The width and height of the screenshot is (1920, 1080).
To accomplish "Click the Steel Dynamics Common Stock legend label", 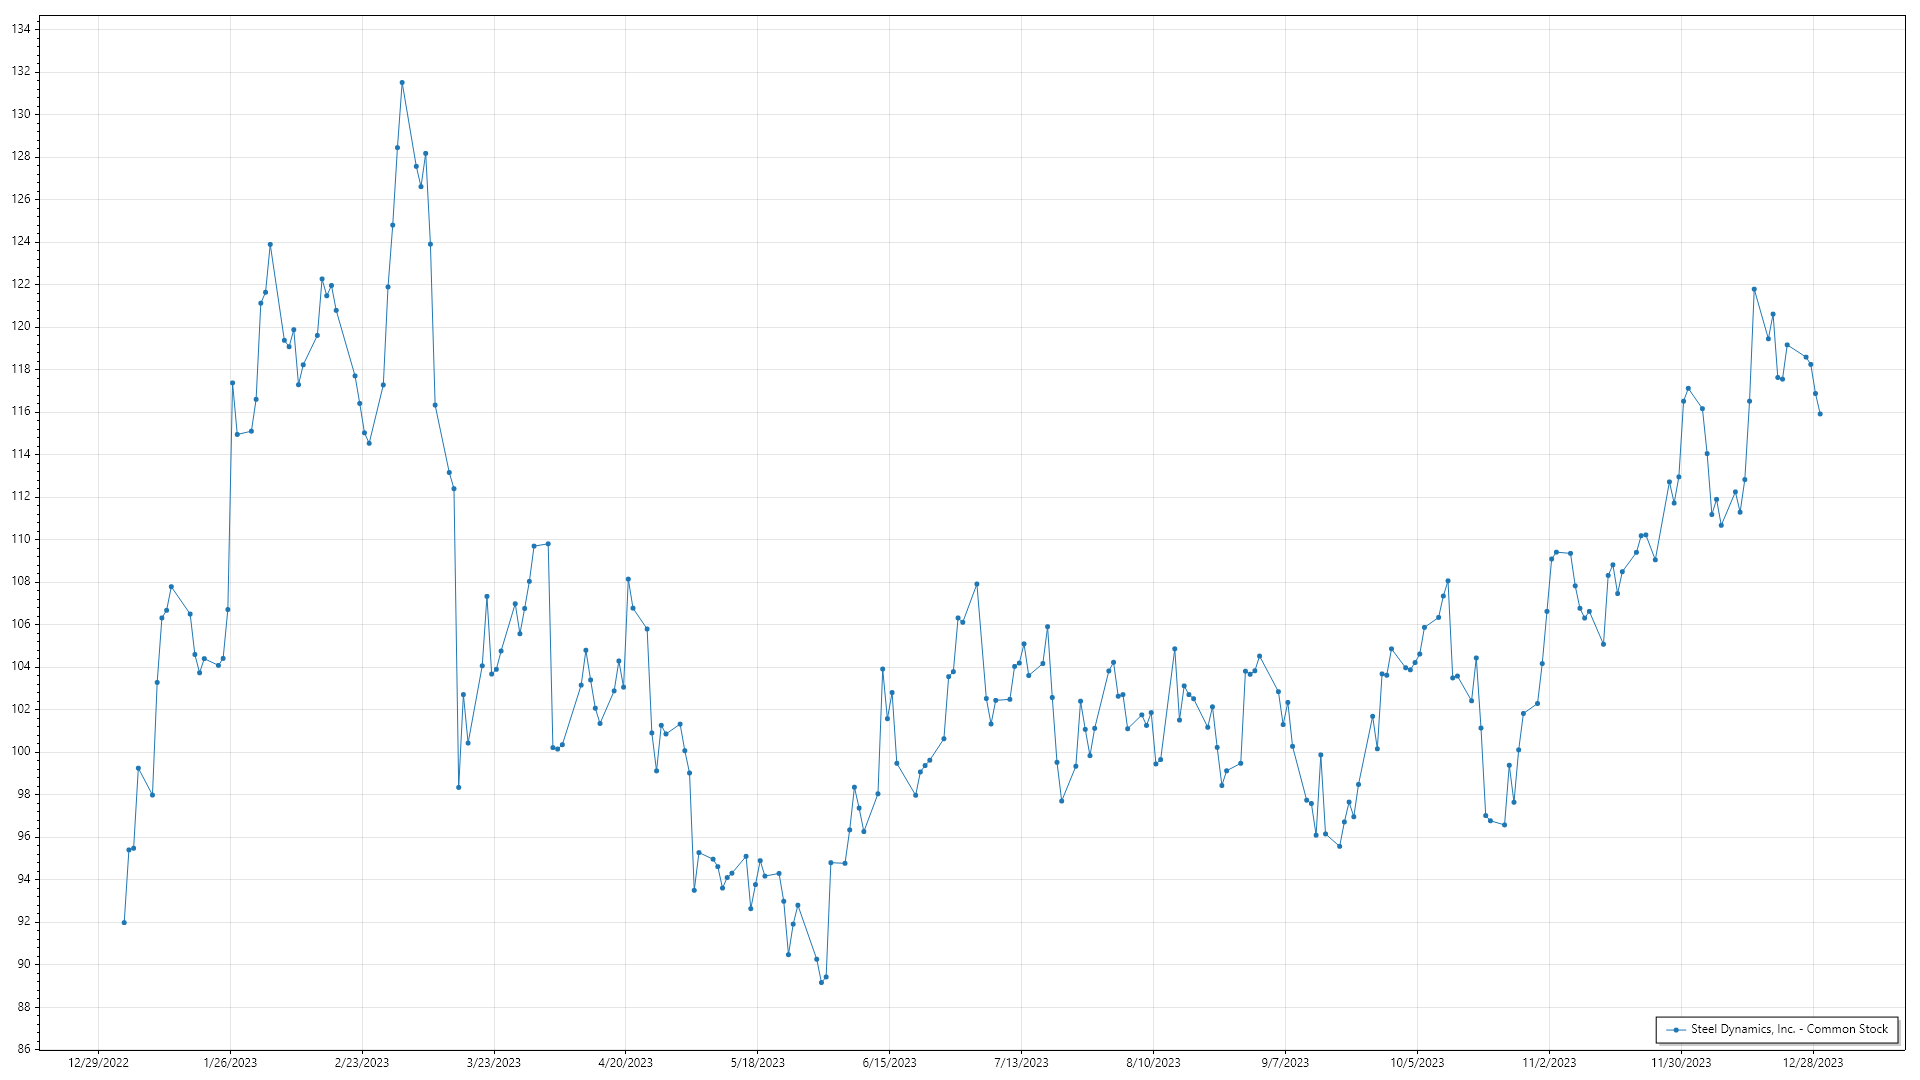I will pyautogui.click(x=1789, y=1029).
